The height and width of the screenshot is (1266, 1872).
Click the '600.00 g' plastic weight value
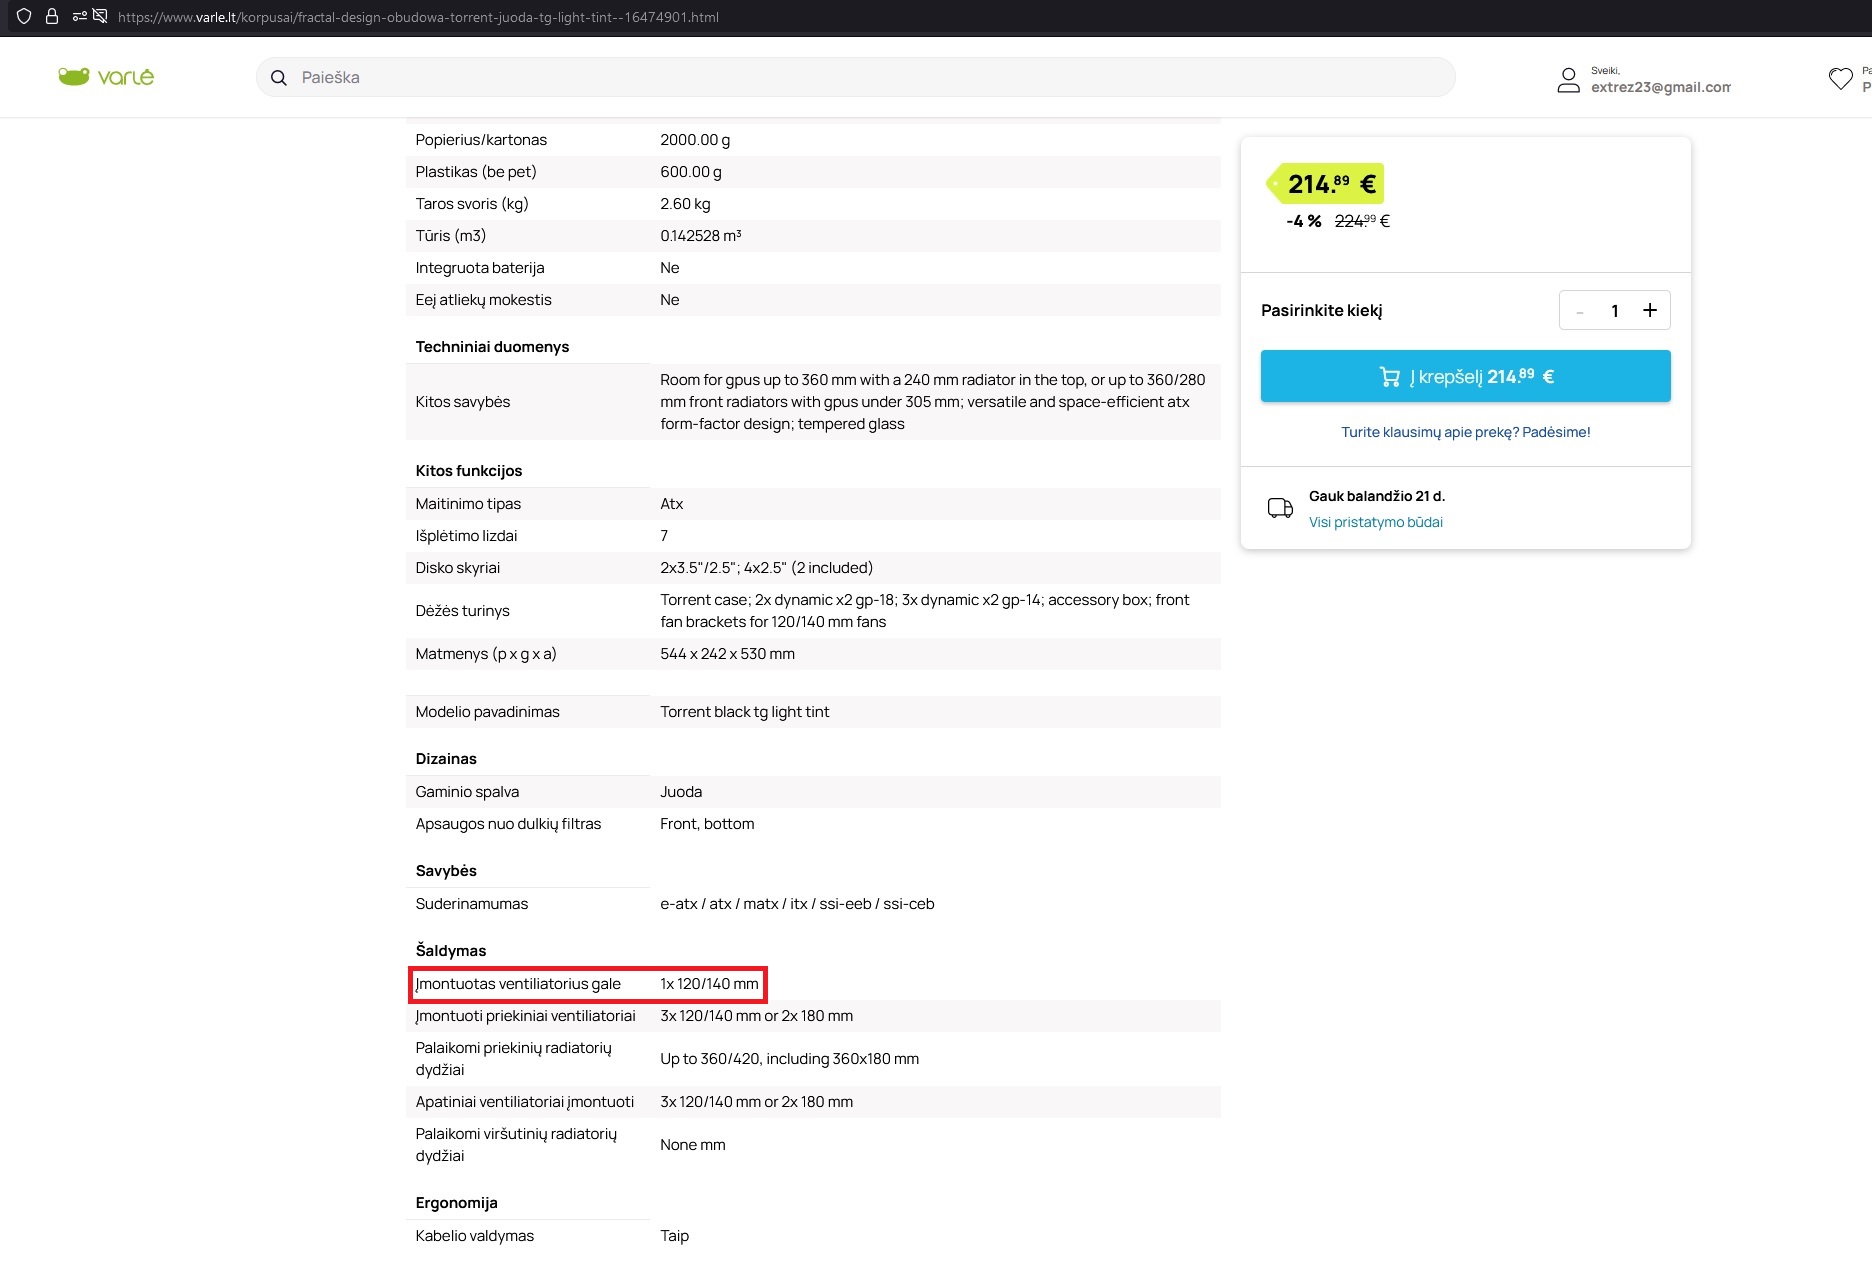click(691, 172)
